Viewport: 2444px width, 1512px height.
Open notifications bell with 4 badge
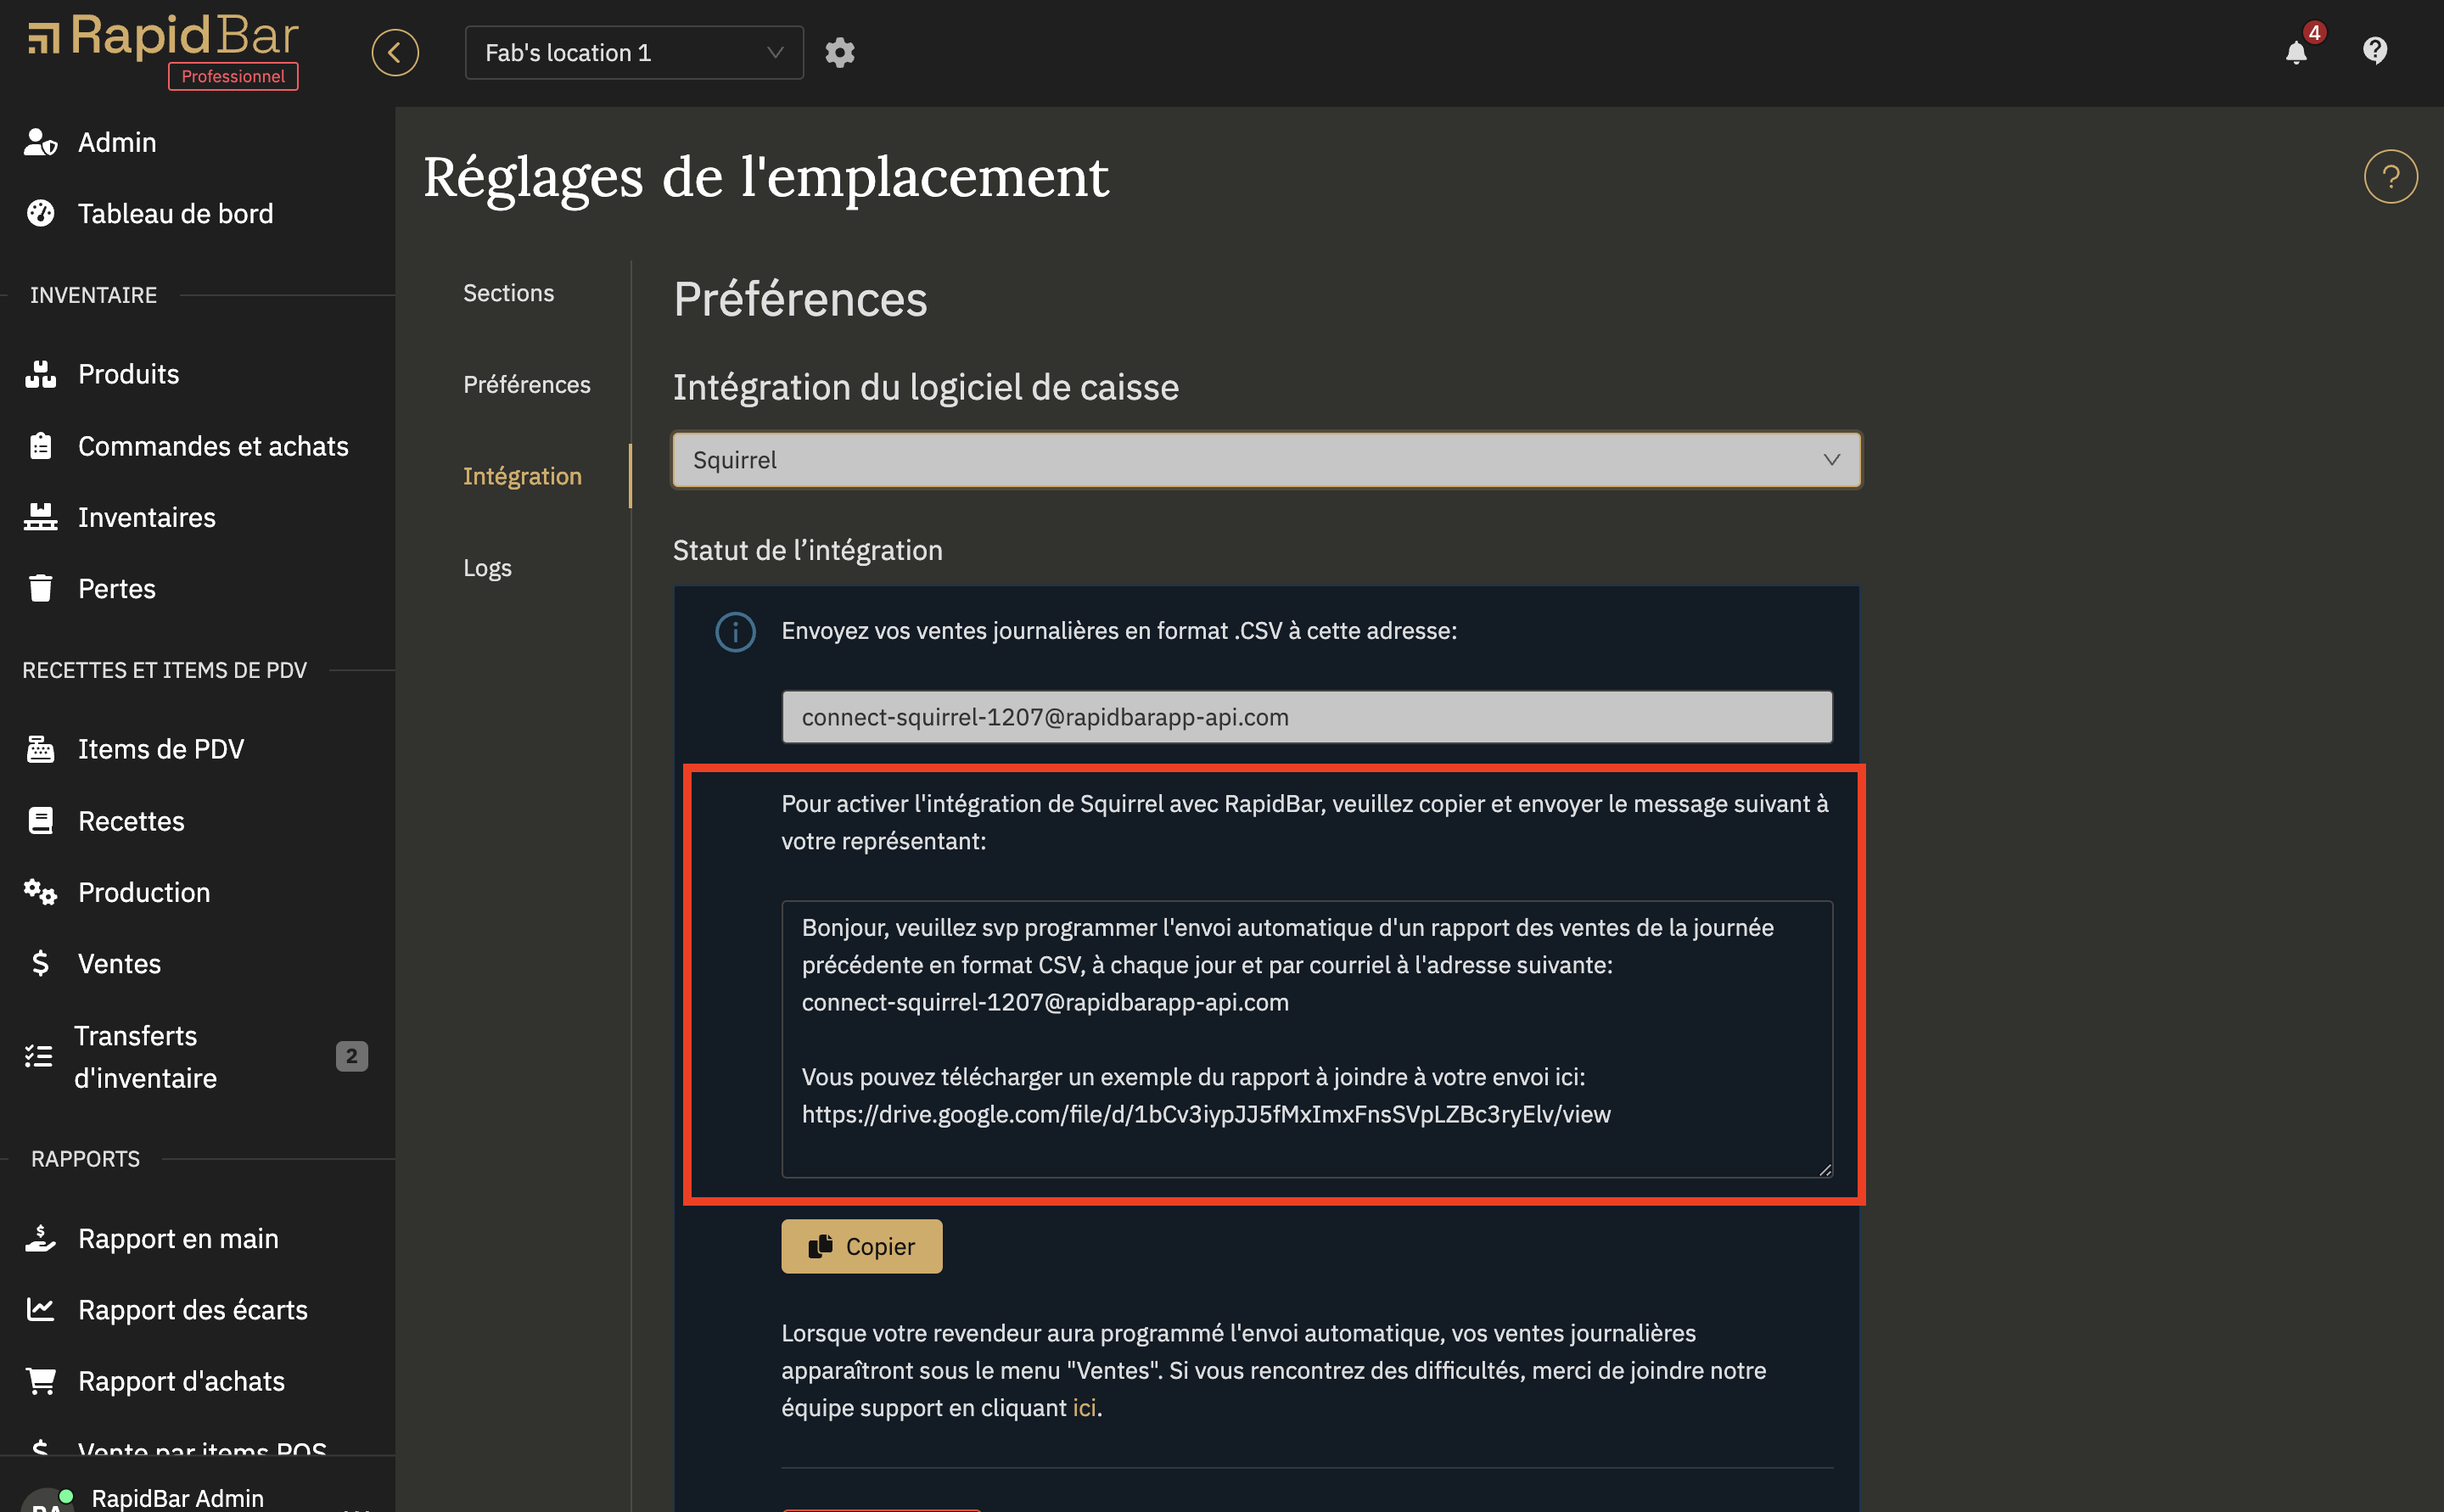(2297, 52)
